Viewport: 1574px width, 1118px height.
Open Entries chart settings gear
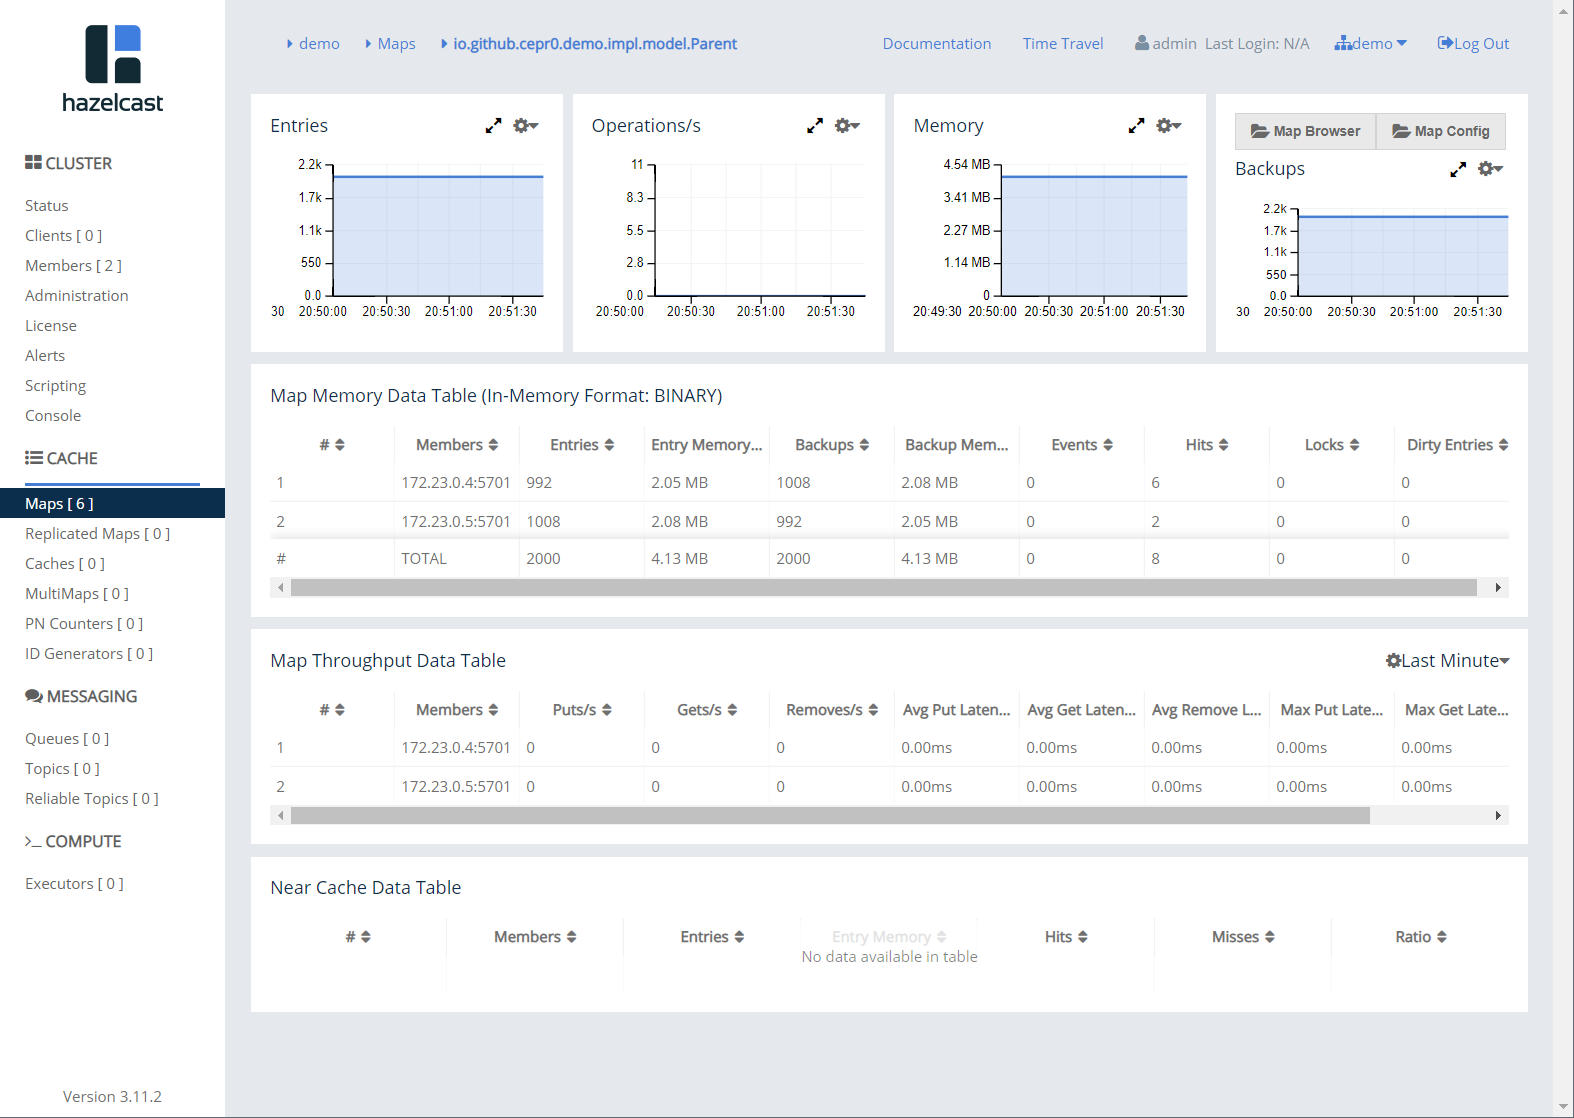(x=526, y=126)
